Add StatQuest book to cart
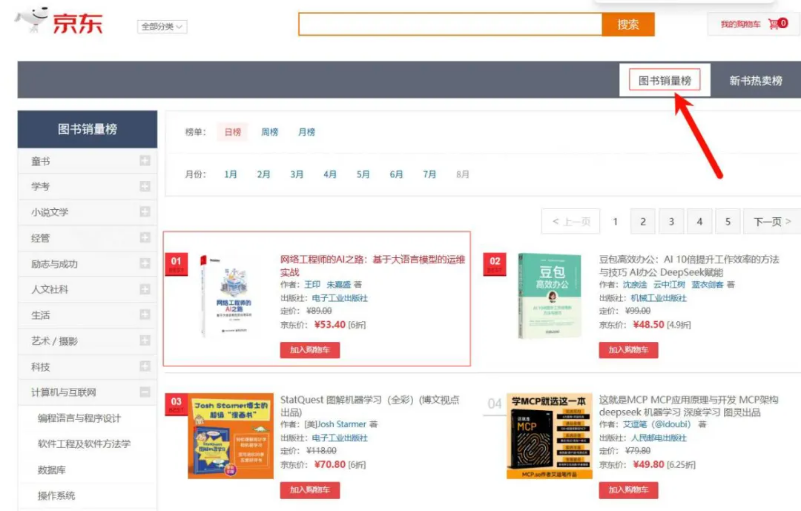This screenshot has height=511, width=801. [310, 490]
